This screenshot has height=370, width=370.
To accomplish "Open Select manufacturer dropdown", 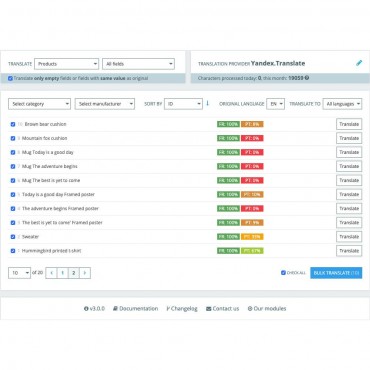I will pos(105,104).
